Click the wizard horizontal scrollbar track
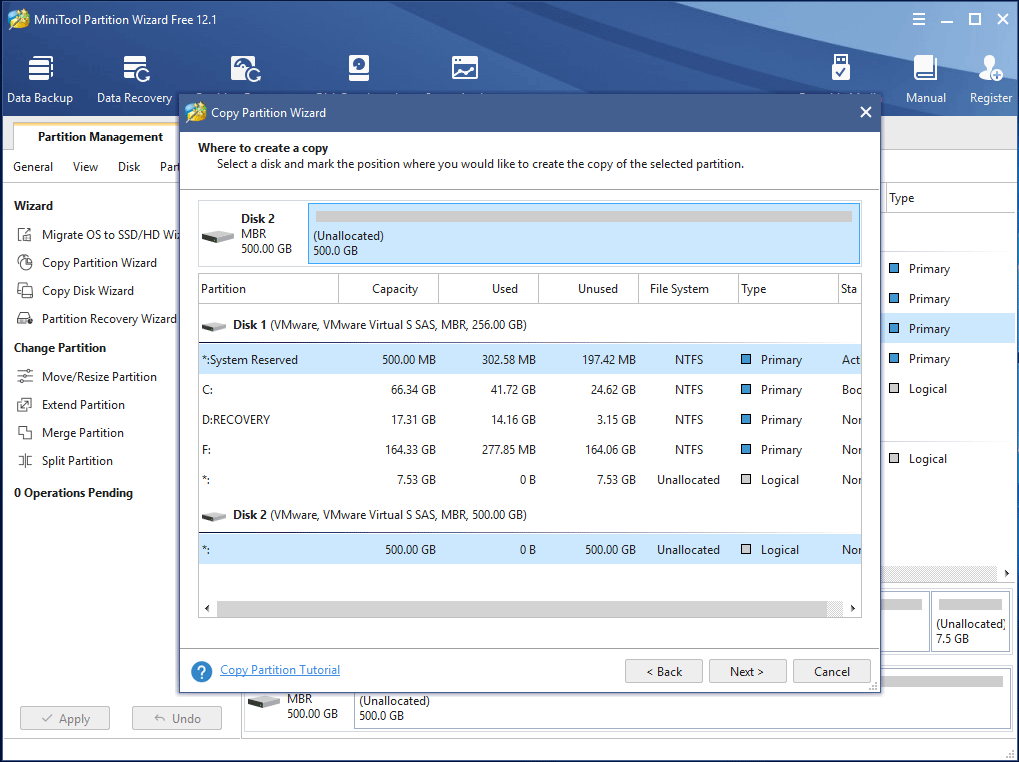The image size is (1019, 762). pyautogui.click(x=529, y=609)
